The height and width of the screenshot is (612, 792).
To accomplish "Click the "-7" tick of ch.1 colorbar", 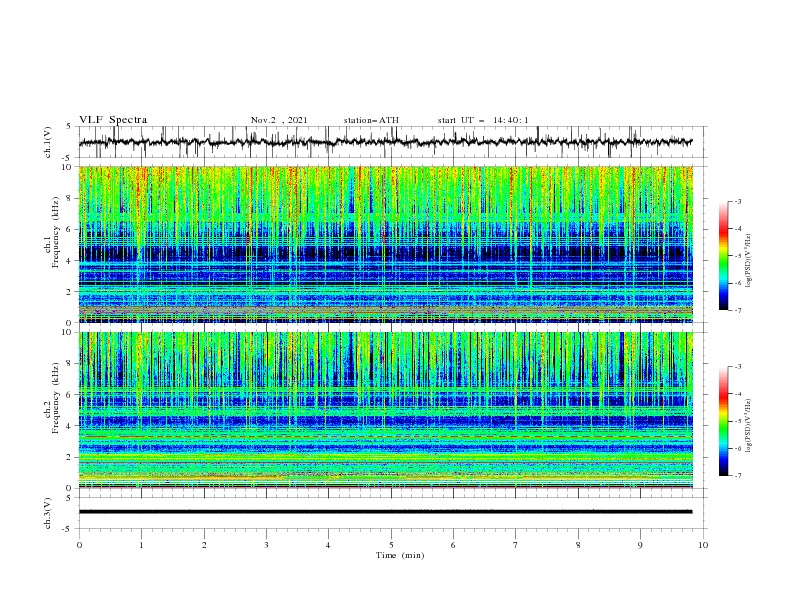I will 738,310.
